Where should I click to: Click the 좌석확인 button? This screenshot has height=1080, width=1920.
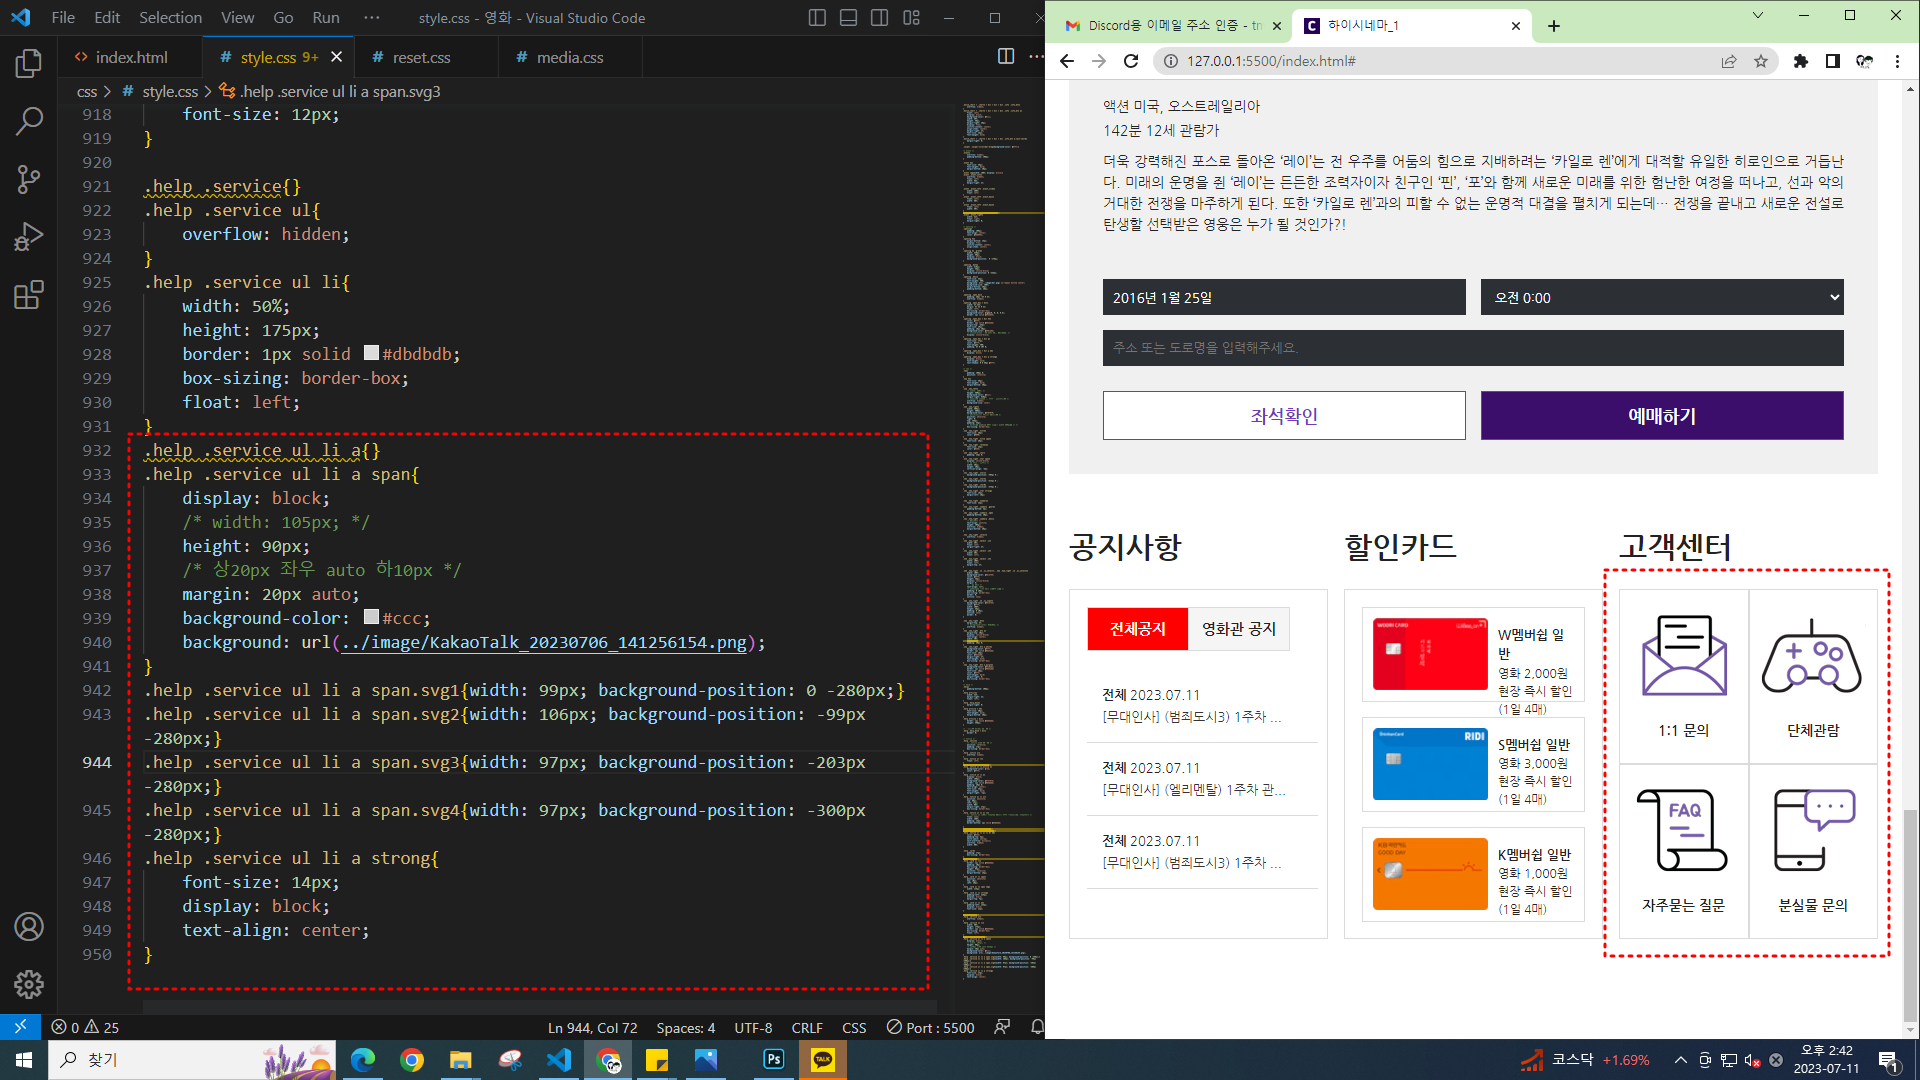pos(1283,416)
